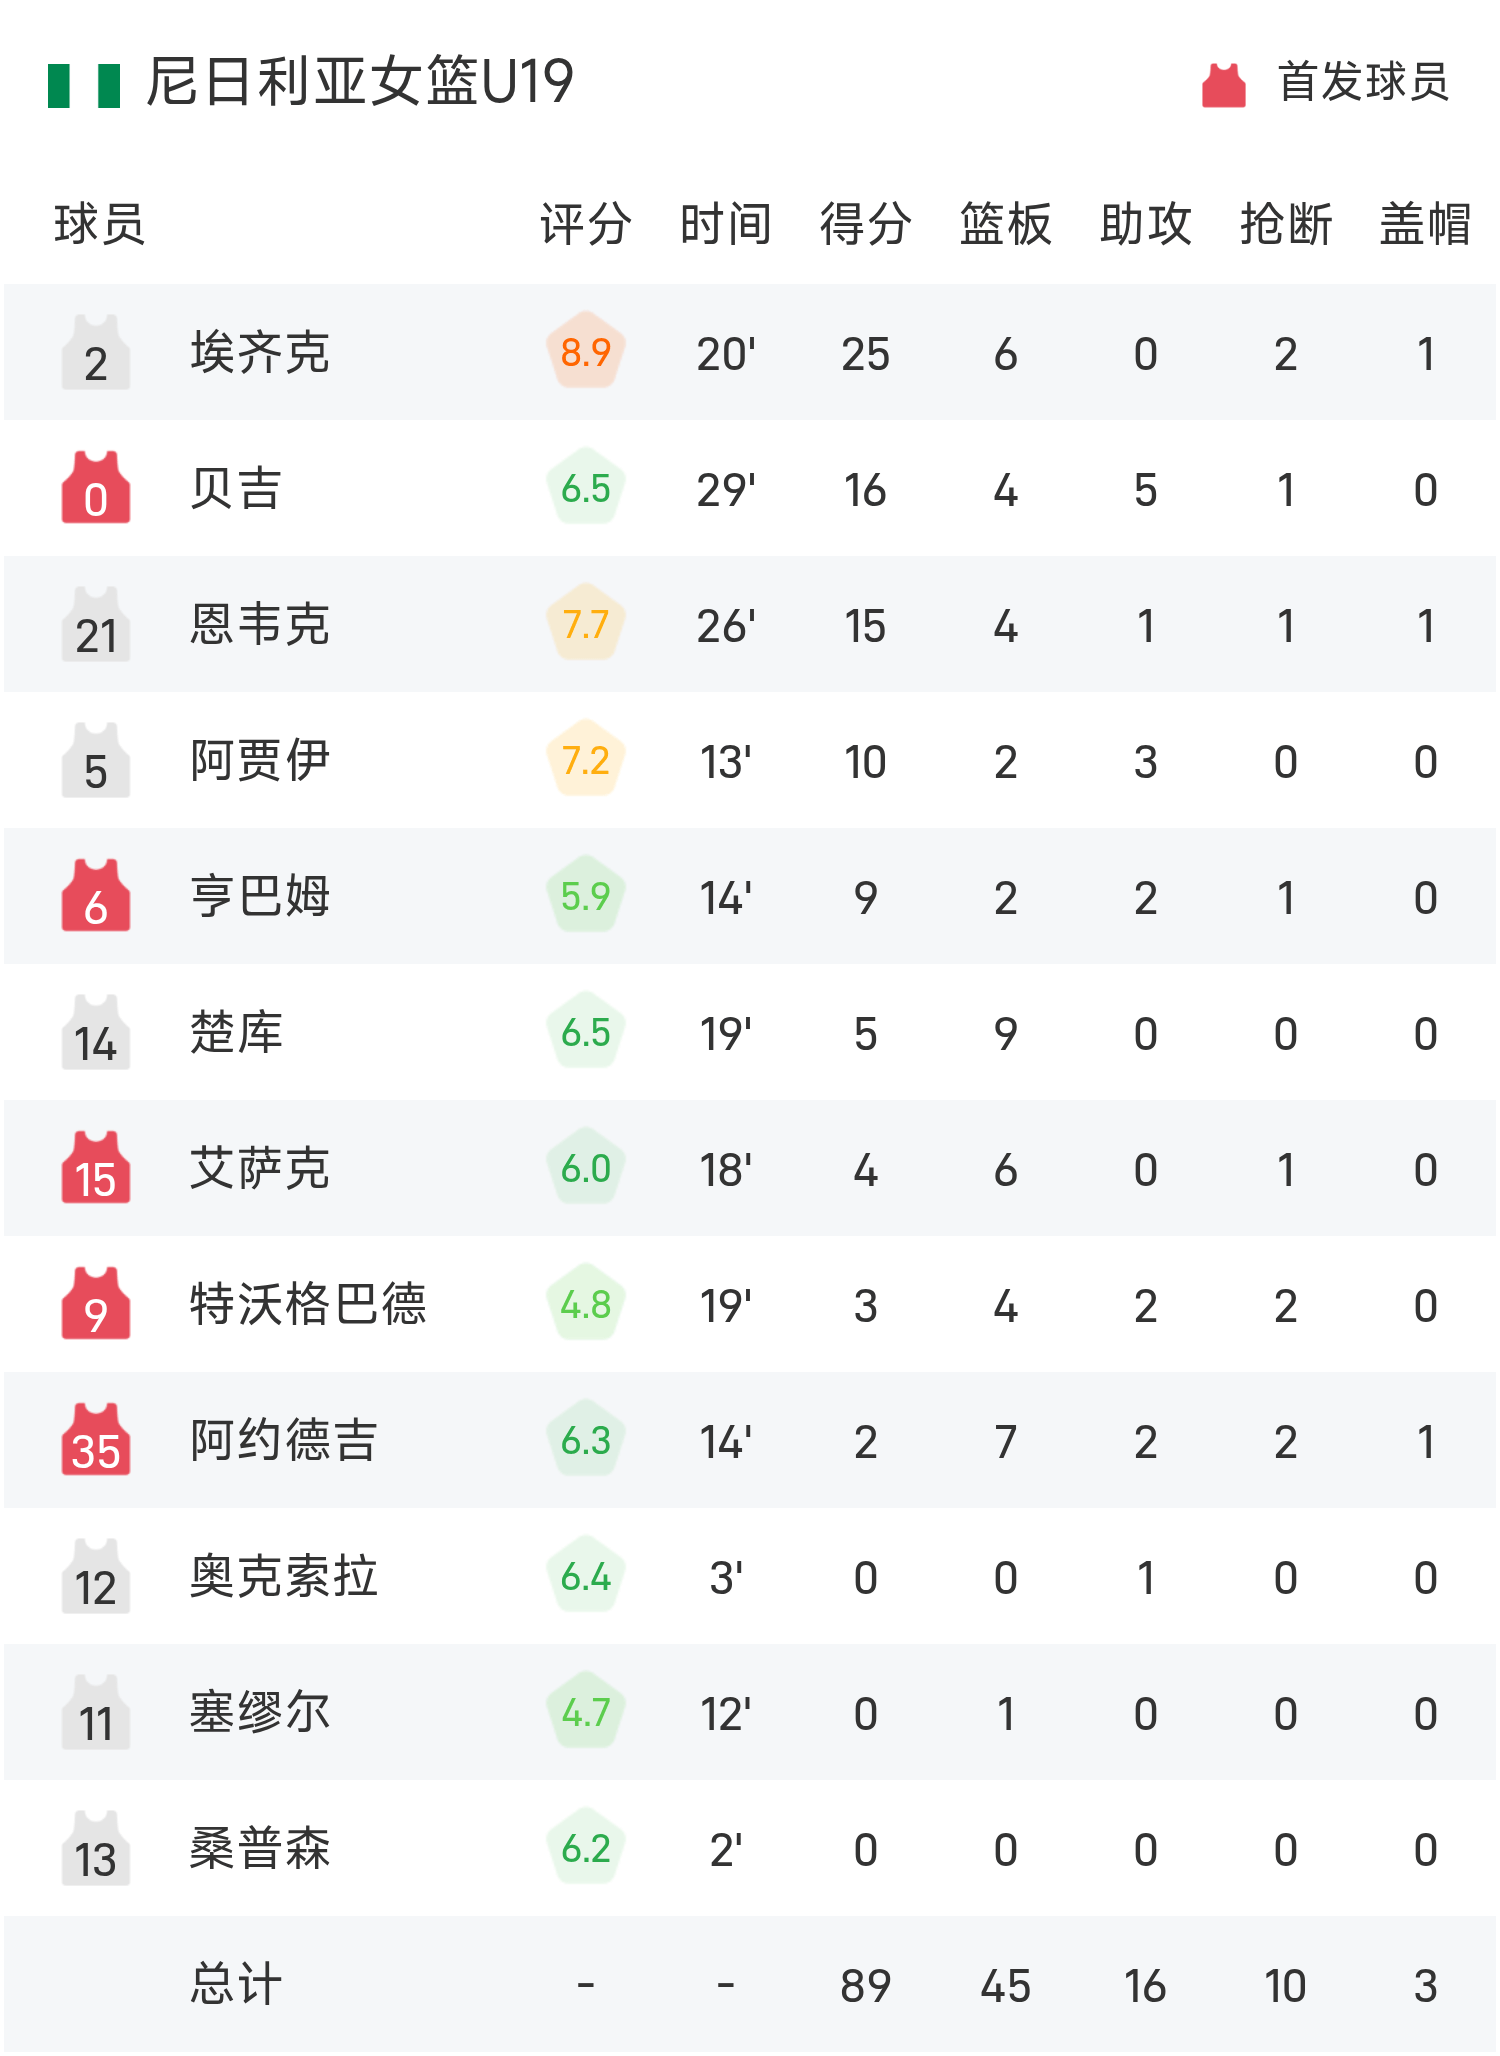Click the 总计 totals row label
The height and width of the screenshot is (2056, 1500).
point(237,1985)
